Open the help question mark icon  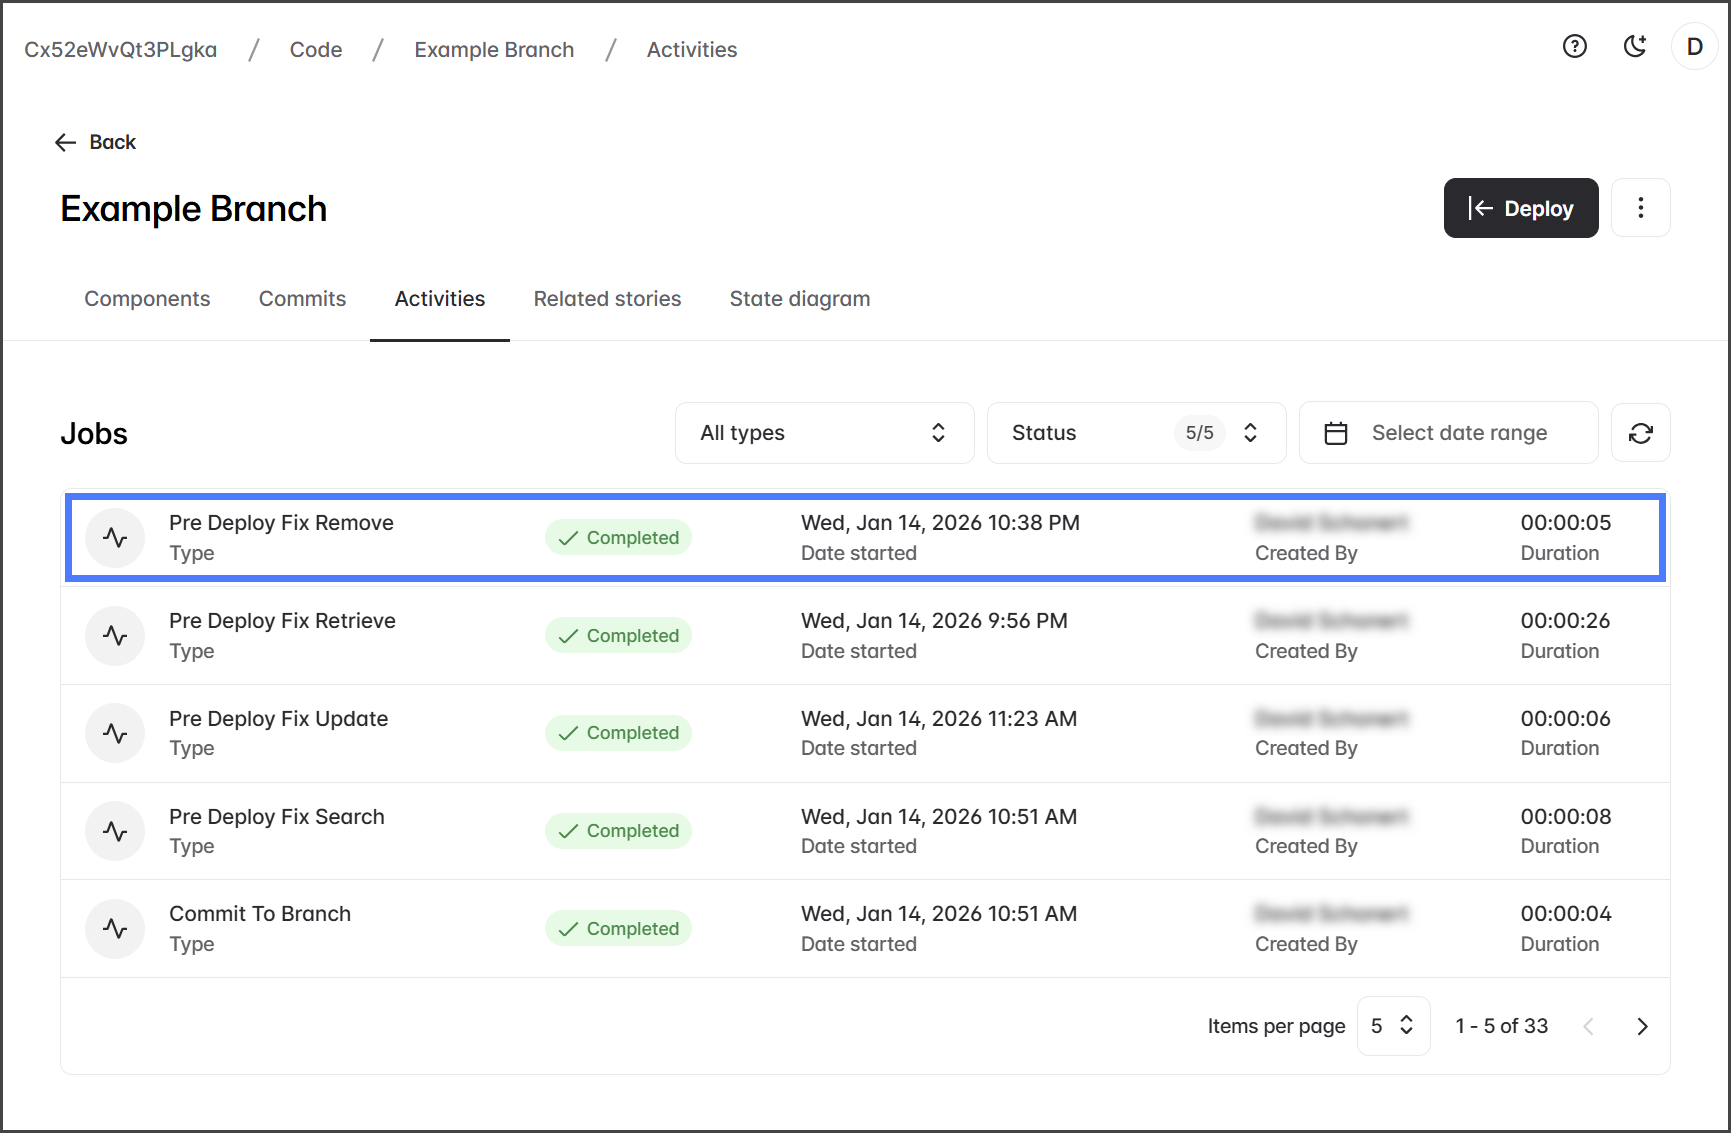coord(1574,46)
